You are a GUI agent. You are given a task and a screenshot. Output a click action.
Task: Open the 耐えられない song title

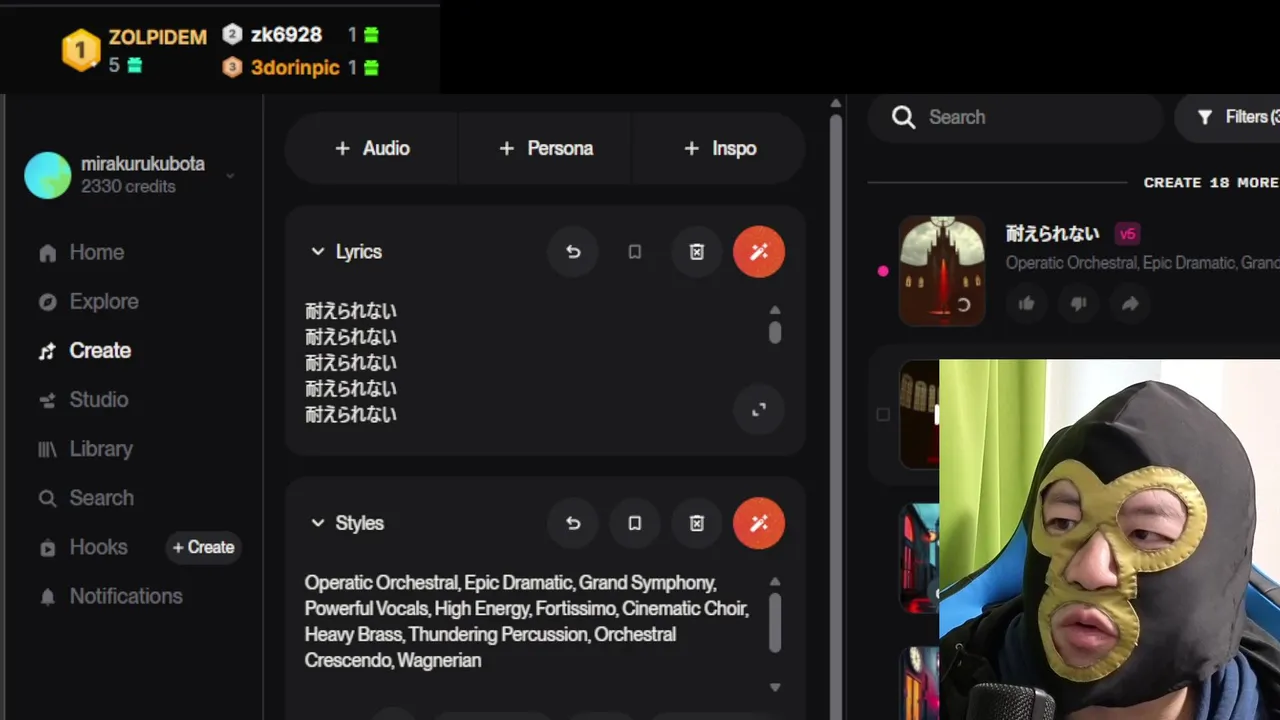point(1052,234)
